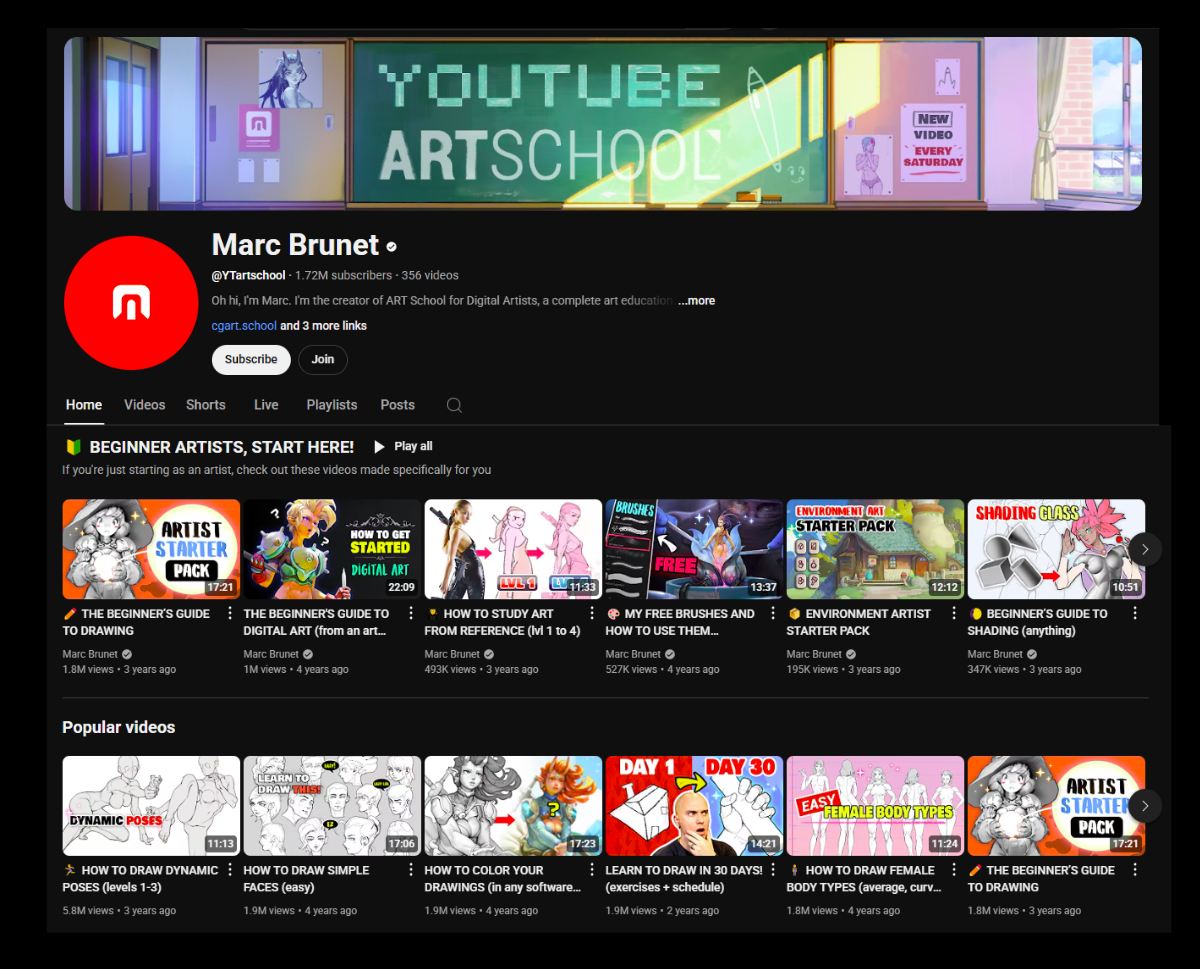
Task: Open options menu for LEARN TO DRAW IN 30 DAYS
Action: tap(773, 871)
